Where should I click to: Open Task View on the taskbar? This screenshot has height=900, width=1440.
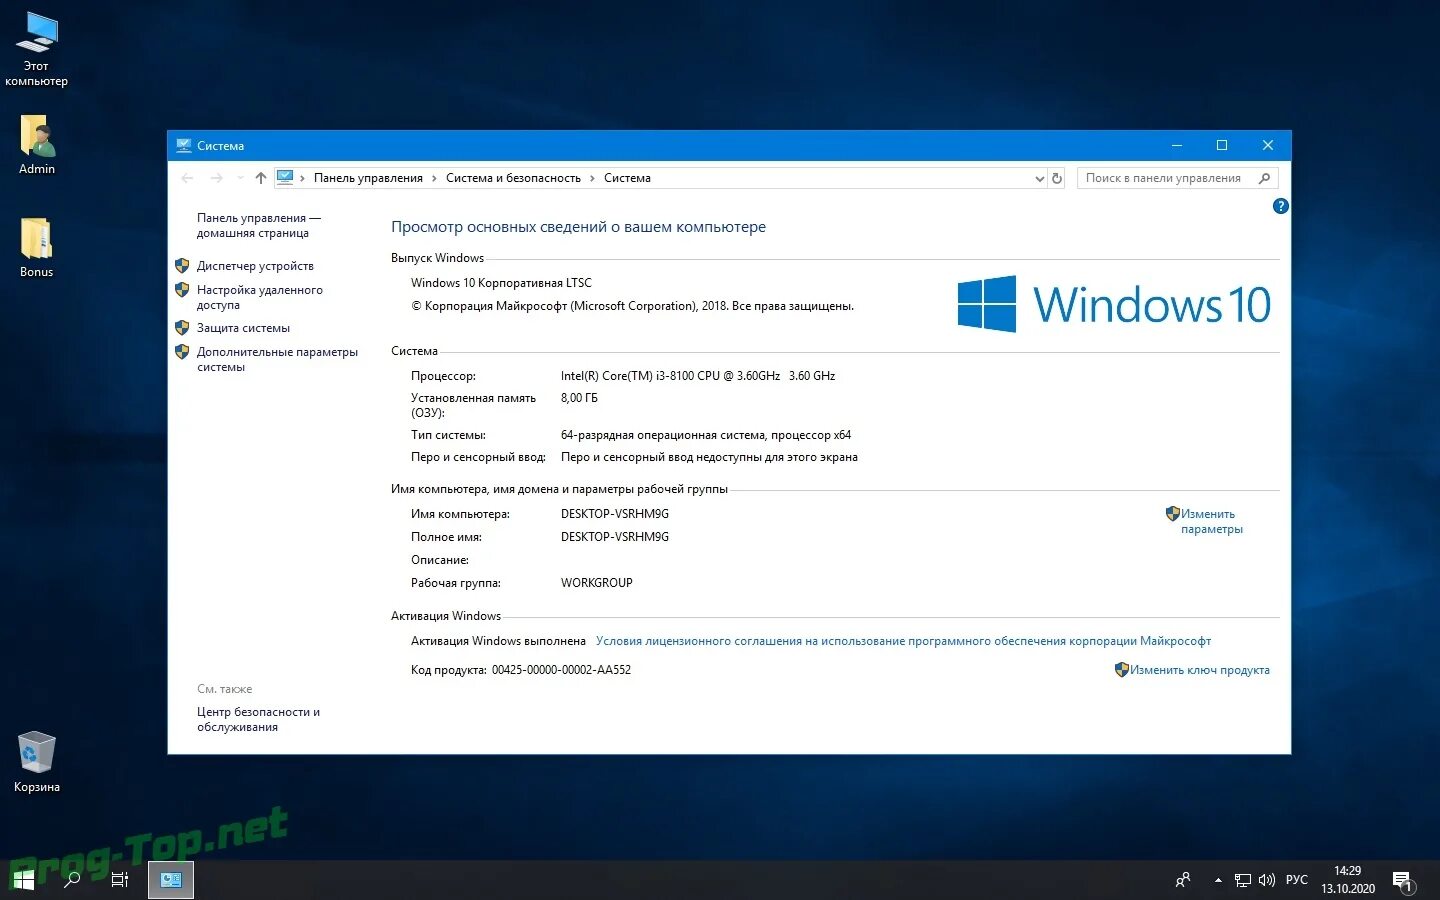pos(120,880)
